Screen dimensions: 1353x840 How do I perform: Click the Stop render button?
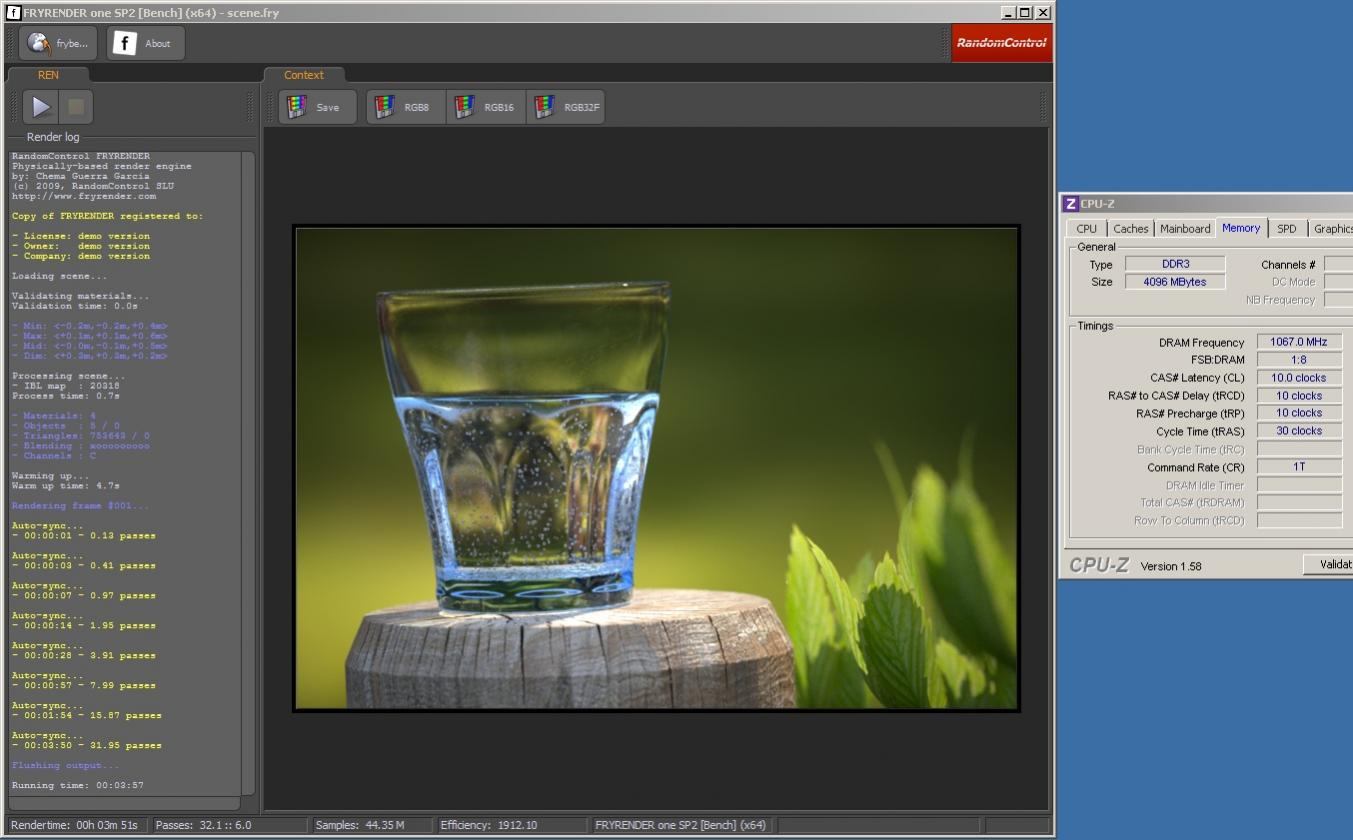tap(75, 107)
